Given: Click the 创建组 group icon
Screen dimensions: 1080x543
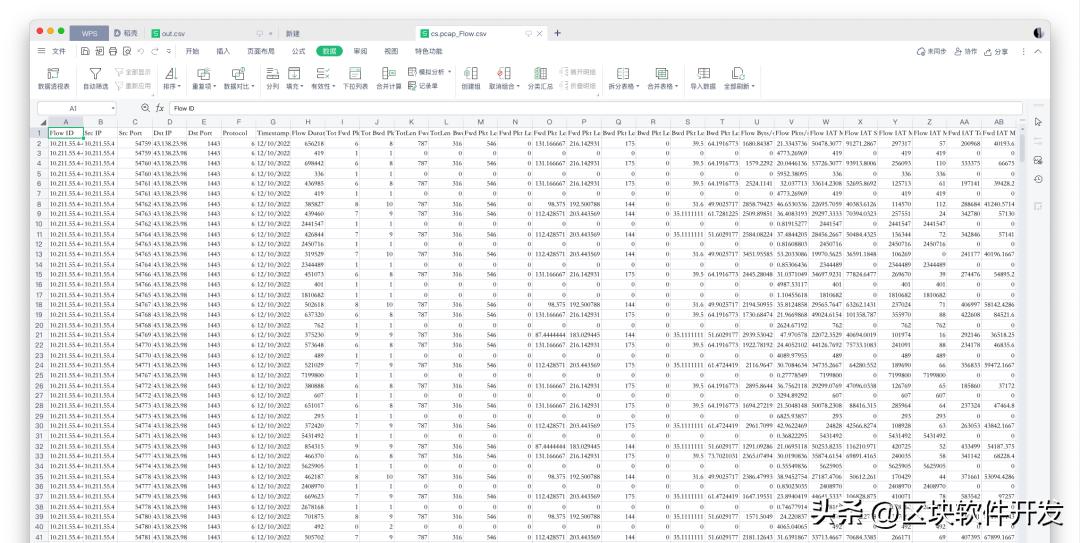Looking at the screenshot, I should 470,74.
